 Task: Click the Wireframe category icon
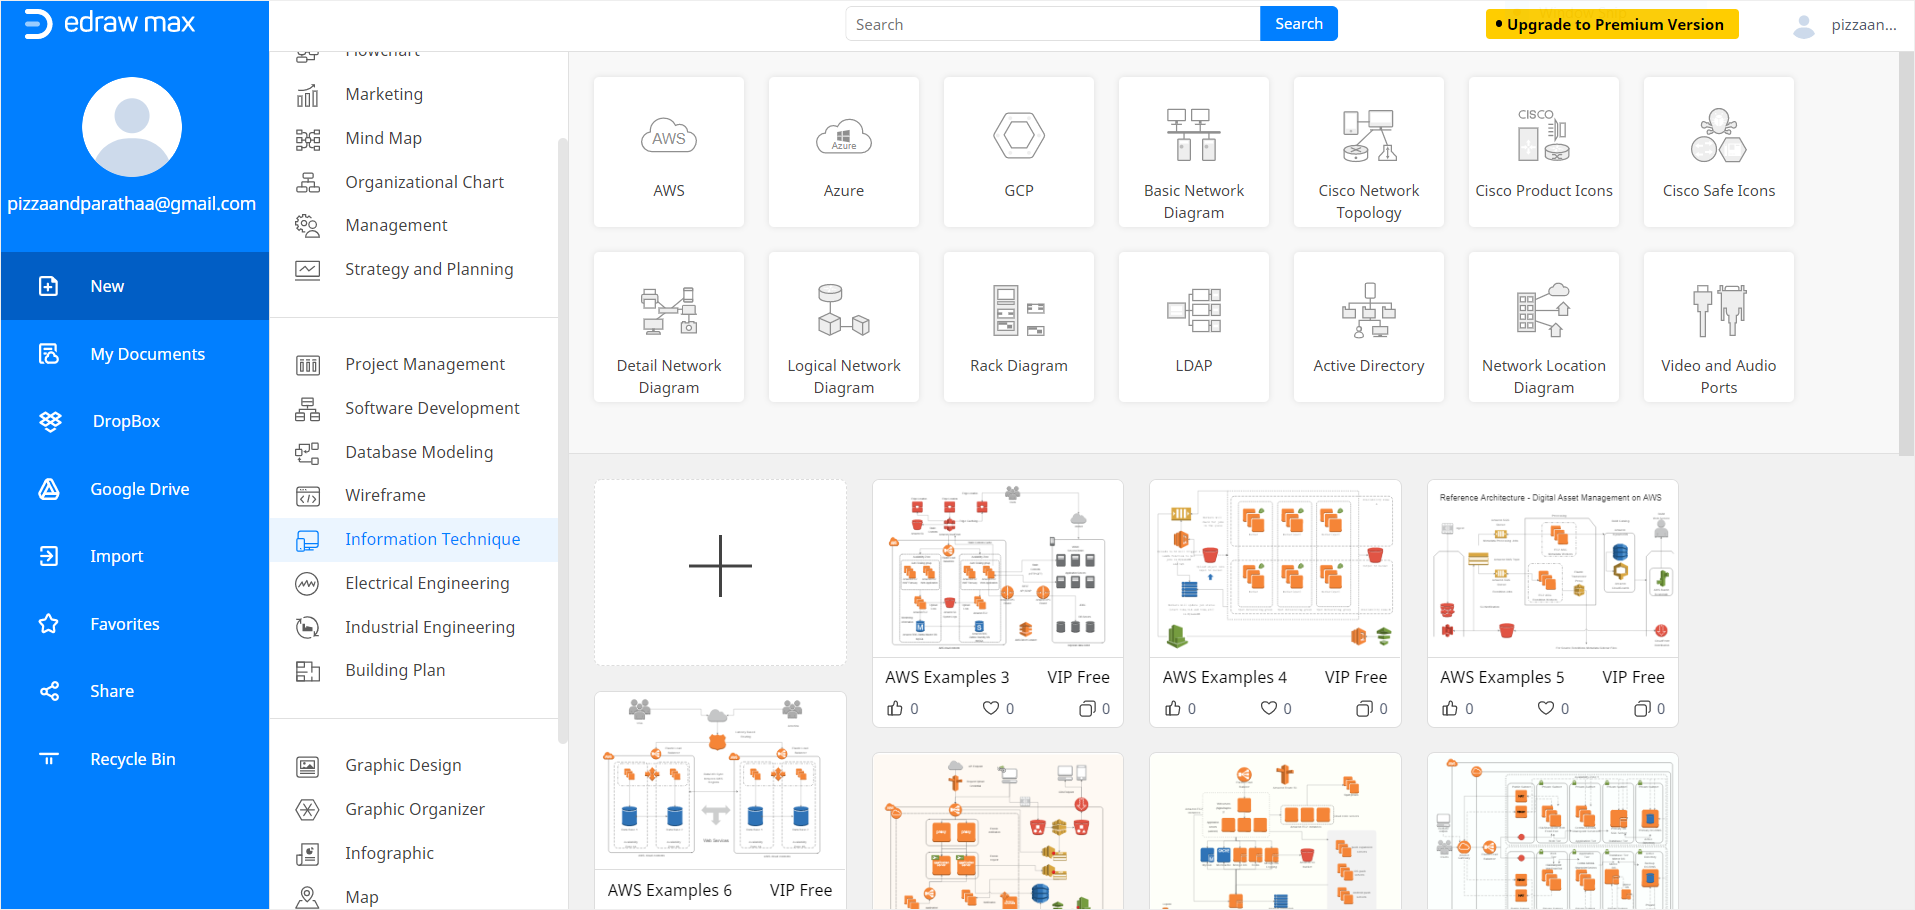tap(307, 496)
